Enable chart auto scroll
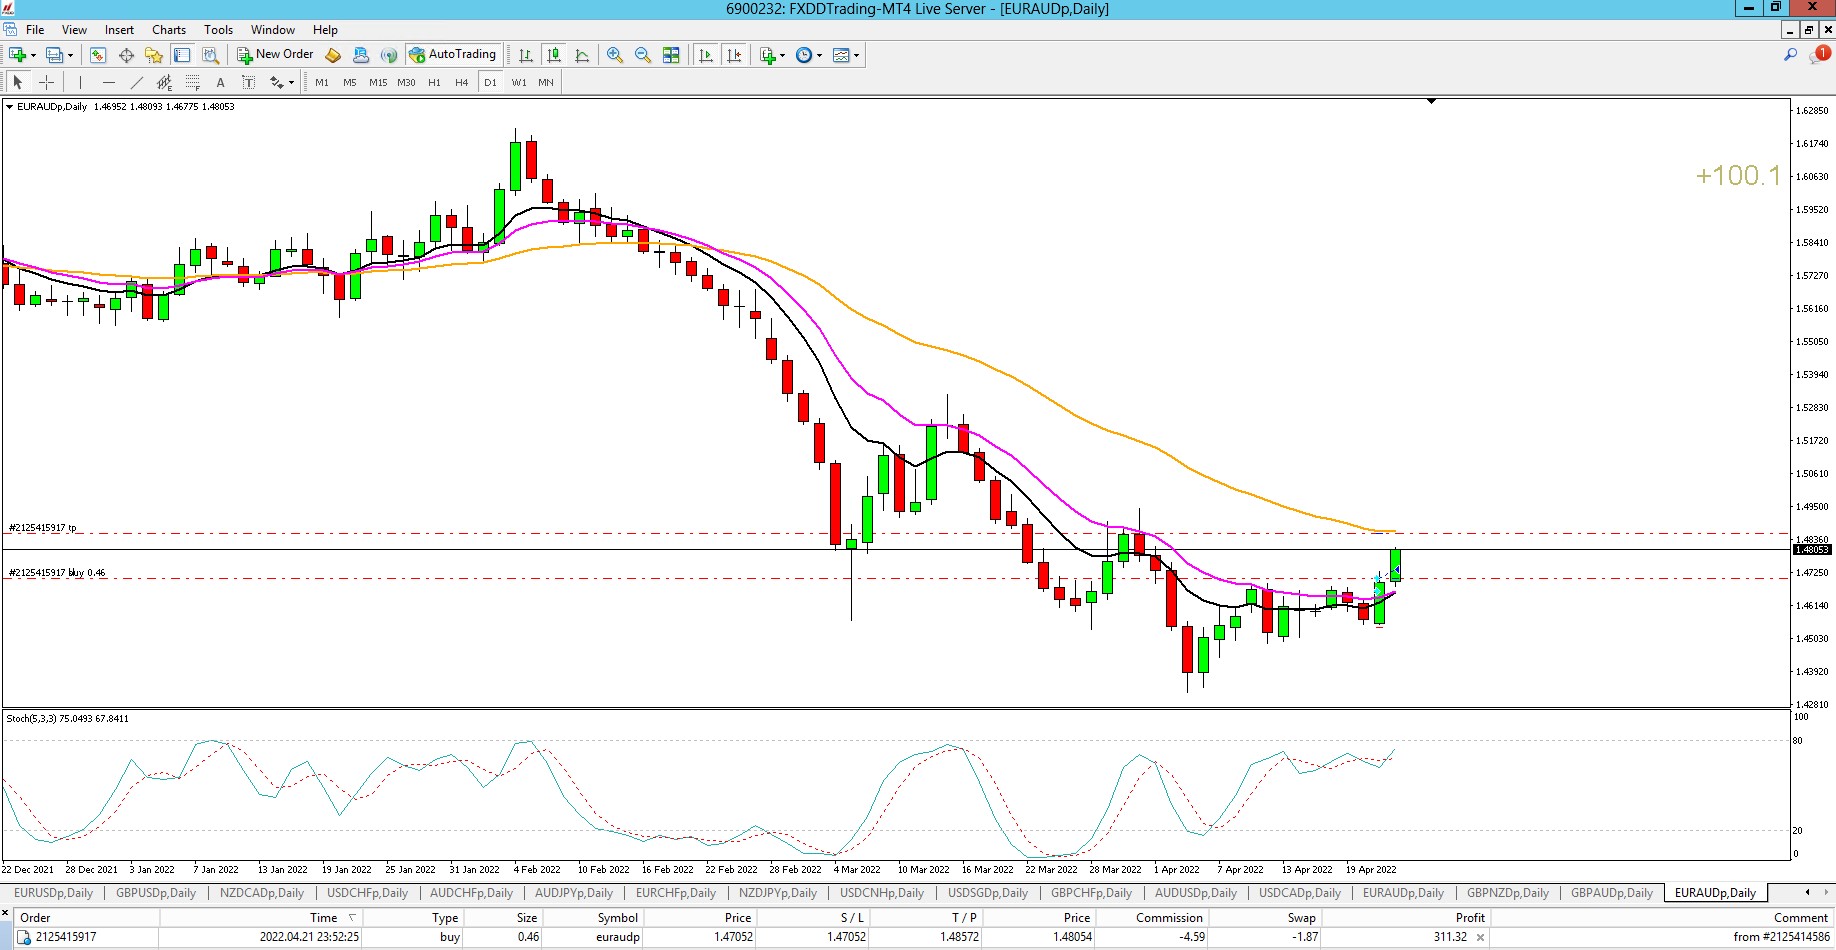 (x=706, y=55)
